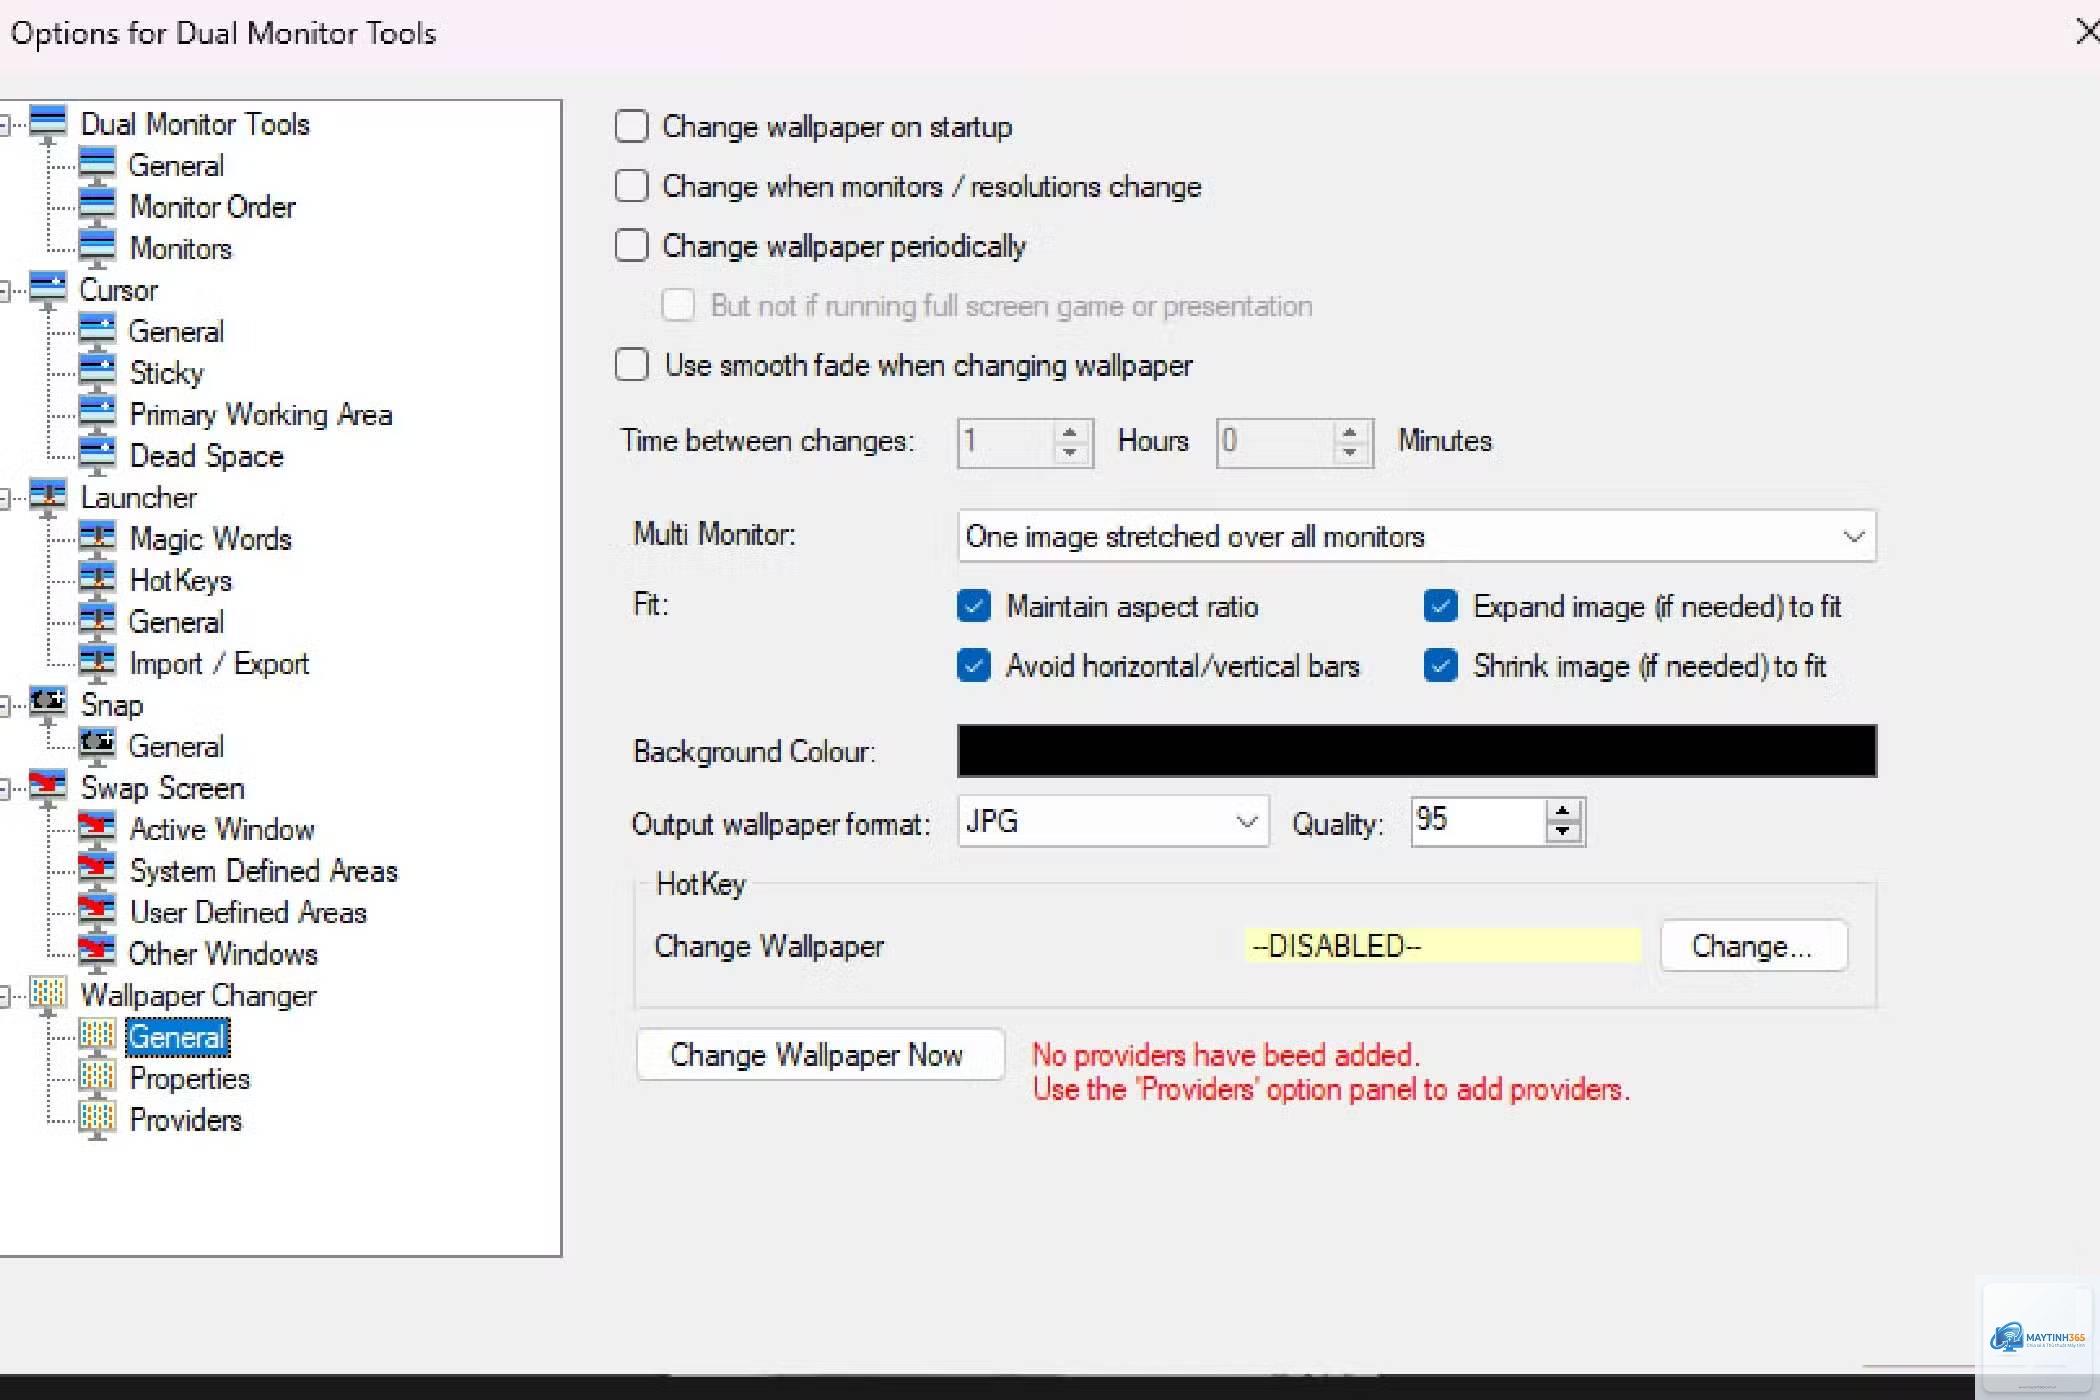Open the Magic Words page
The width and height of the screenshot is (2100, 1400).
211,539
